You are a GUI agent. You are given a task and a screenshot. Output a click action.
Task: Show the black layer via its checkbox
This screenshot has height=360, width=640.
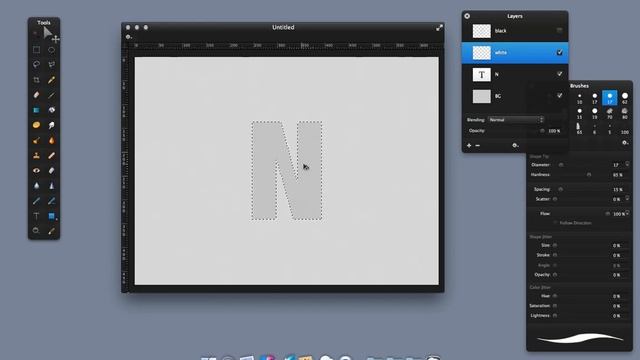pyautogui.click(x=559, y=31)
